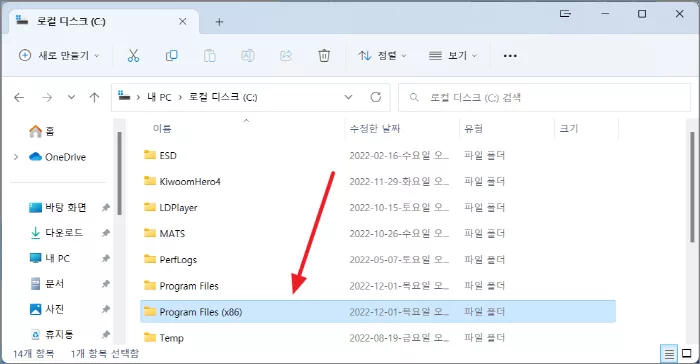Open 문서 in the sidebar
The image size is (700, 364).
pyautogui.click(x=46, y=284)
